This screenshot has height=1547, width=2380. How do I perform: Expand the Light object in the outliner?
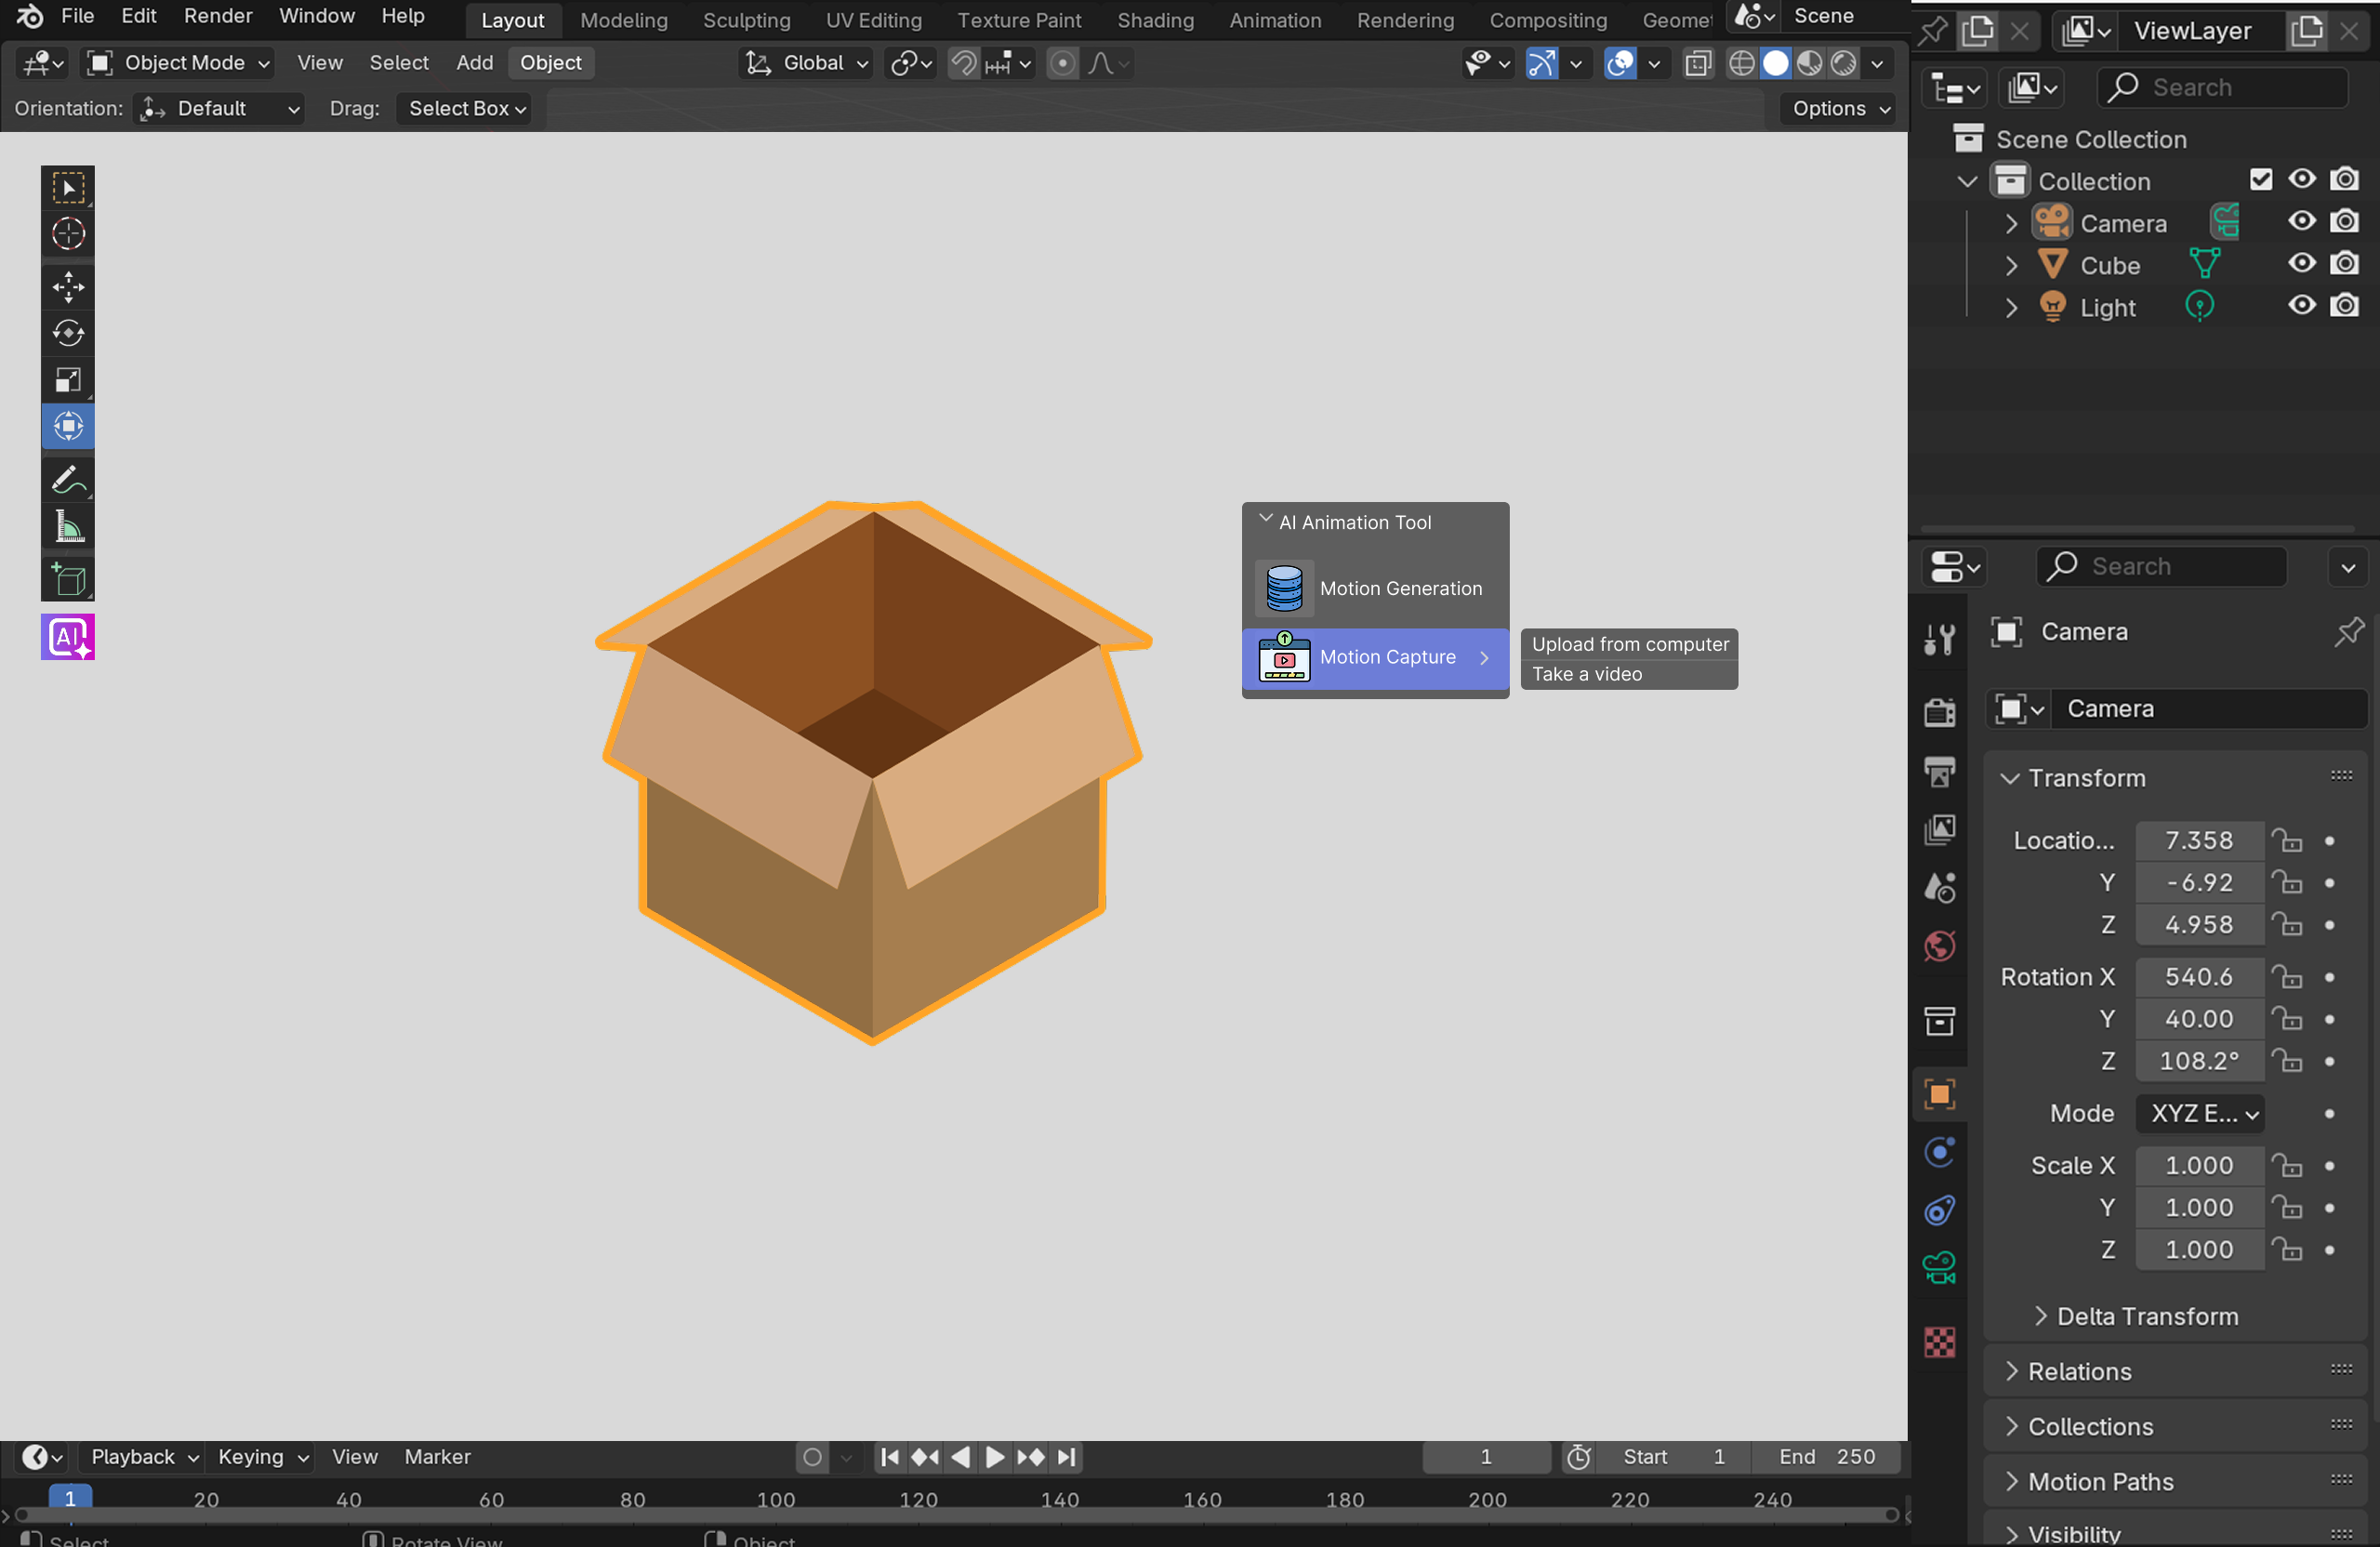[x=2010, y=307]
